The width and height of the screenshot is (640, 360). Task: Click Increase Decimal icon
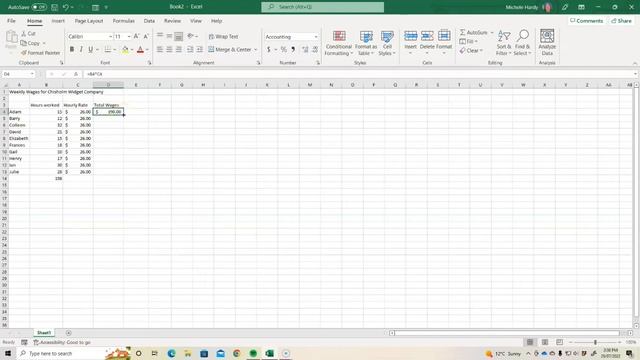pyautogui.click(x=305, y=49)
